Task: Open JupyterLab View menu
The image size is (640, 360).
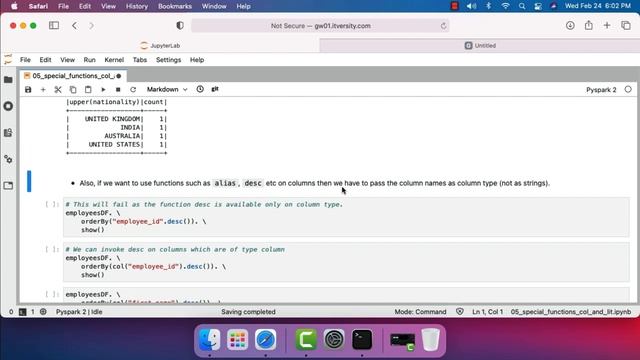Action: coord(67,60)
